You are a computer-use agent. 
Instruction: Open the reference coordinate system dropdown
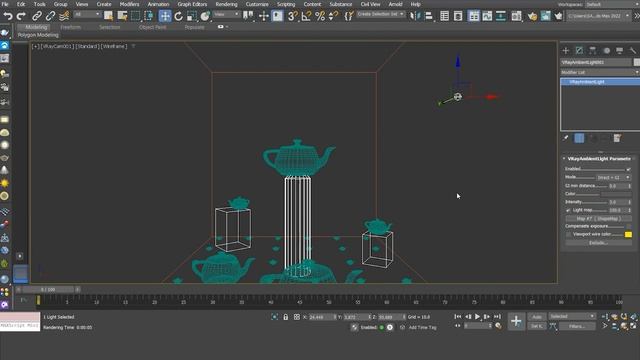pos(227,15)
